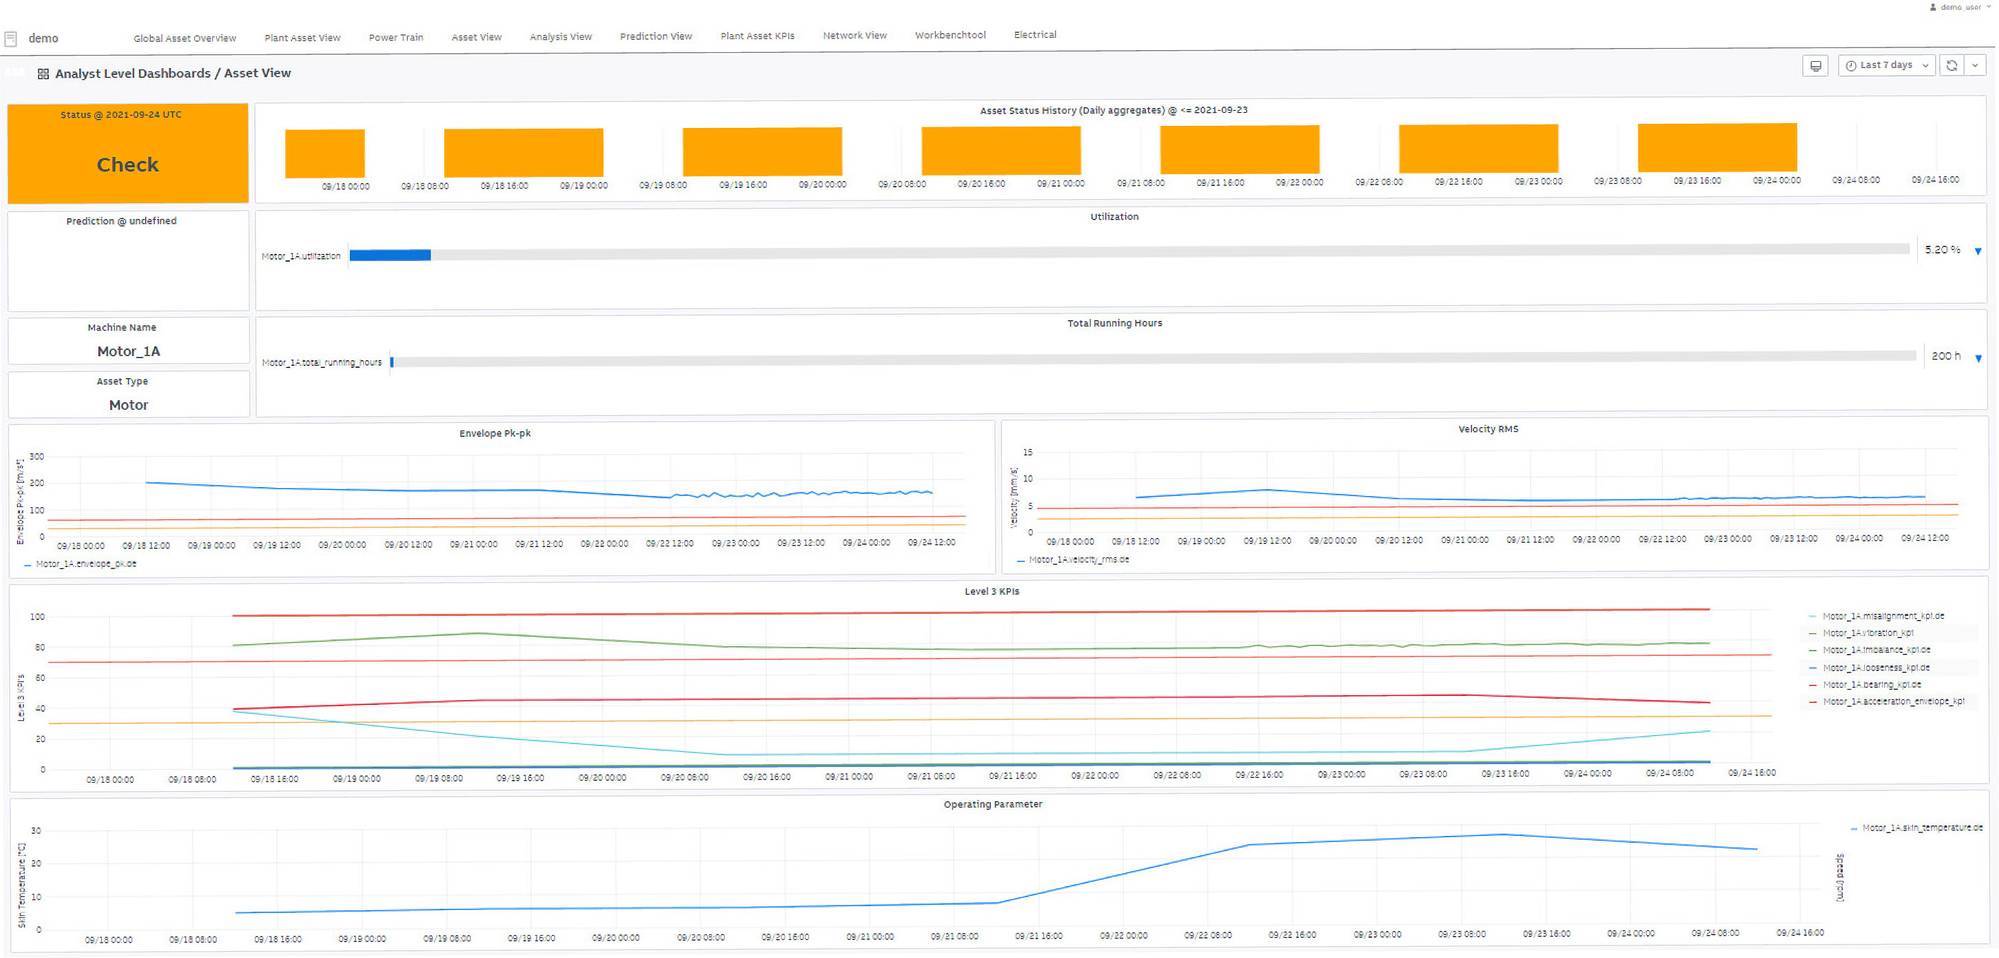Image resolution: width=1999 pixels, height=958 pixels.
Task: Click the orange Check status panel
Action: click(x=128, y=155)
